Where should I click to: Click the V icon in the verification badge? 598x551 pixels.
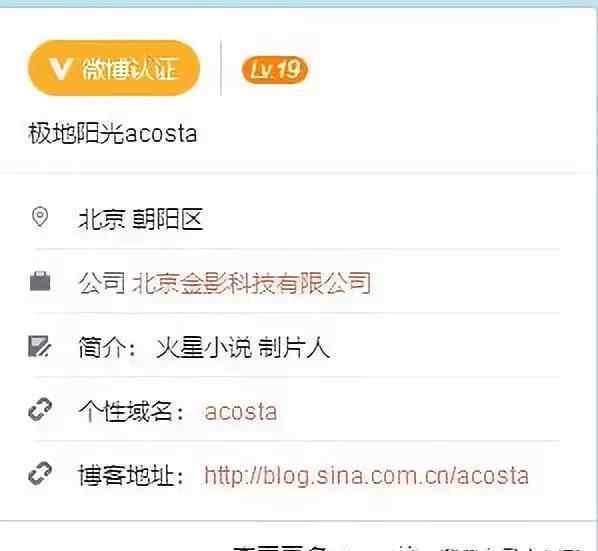(x=60, y=69)
